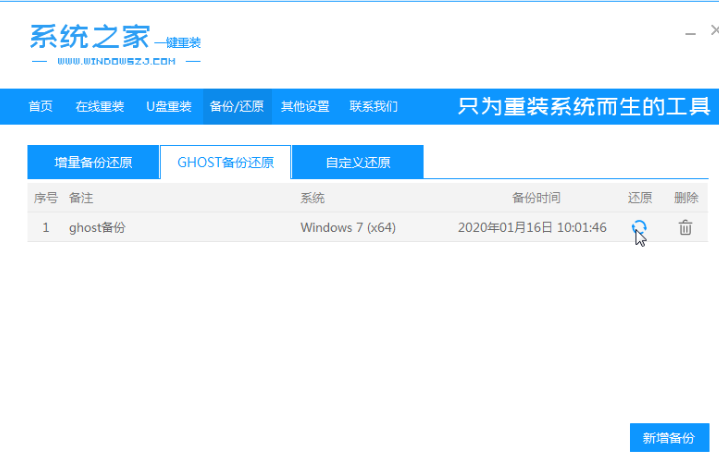The image size is (719, 456).
Task: Click the restore icon for ghost备份
Action: 639,228
